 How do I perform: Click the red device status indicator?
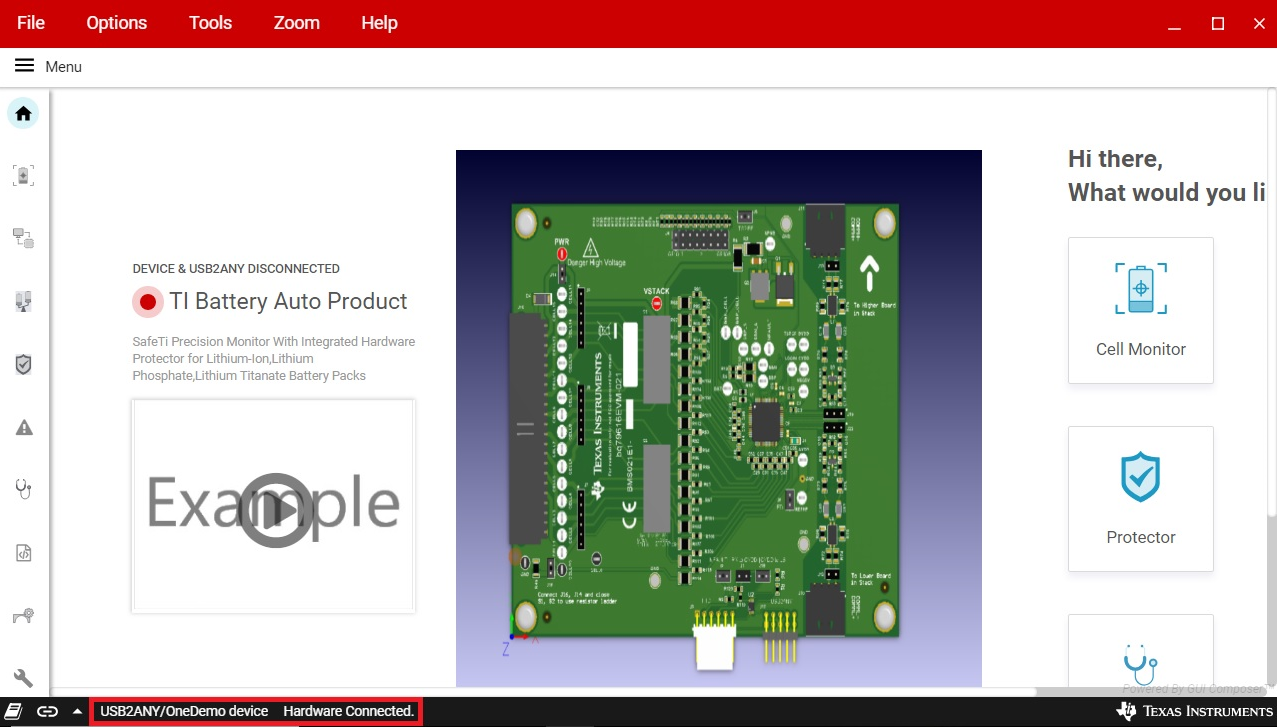click(148, 301)
